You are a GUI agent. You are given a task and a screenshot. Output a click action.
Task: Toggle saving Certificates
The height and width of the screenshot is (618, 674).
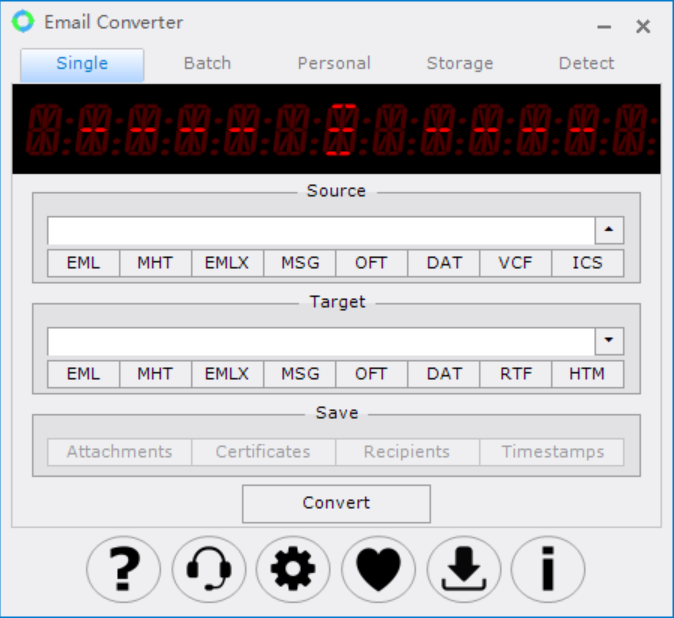coord(263,452)
